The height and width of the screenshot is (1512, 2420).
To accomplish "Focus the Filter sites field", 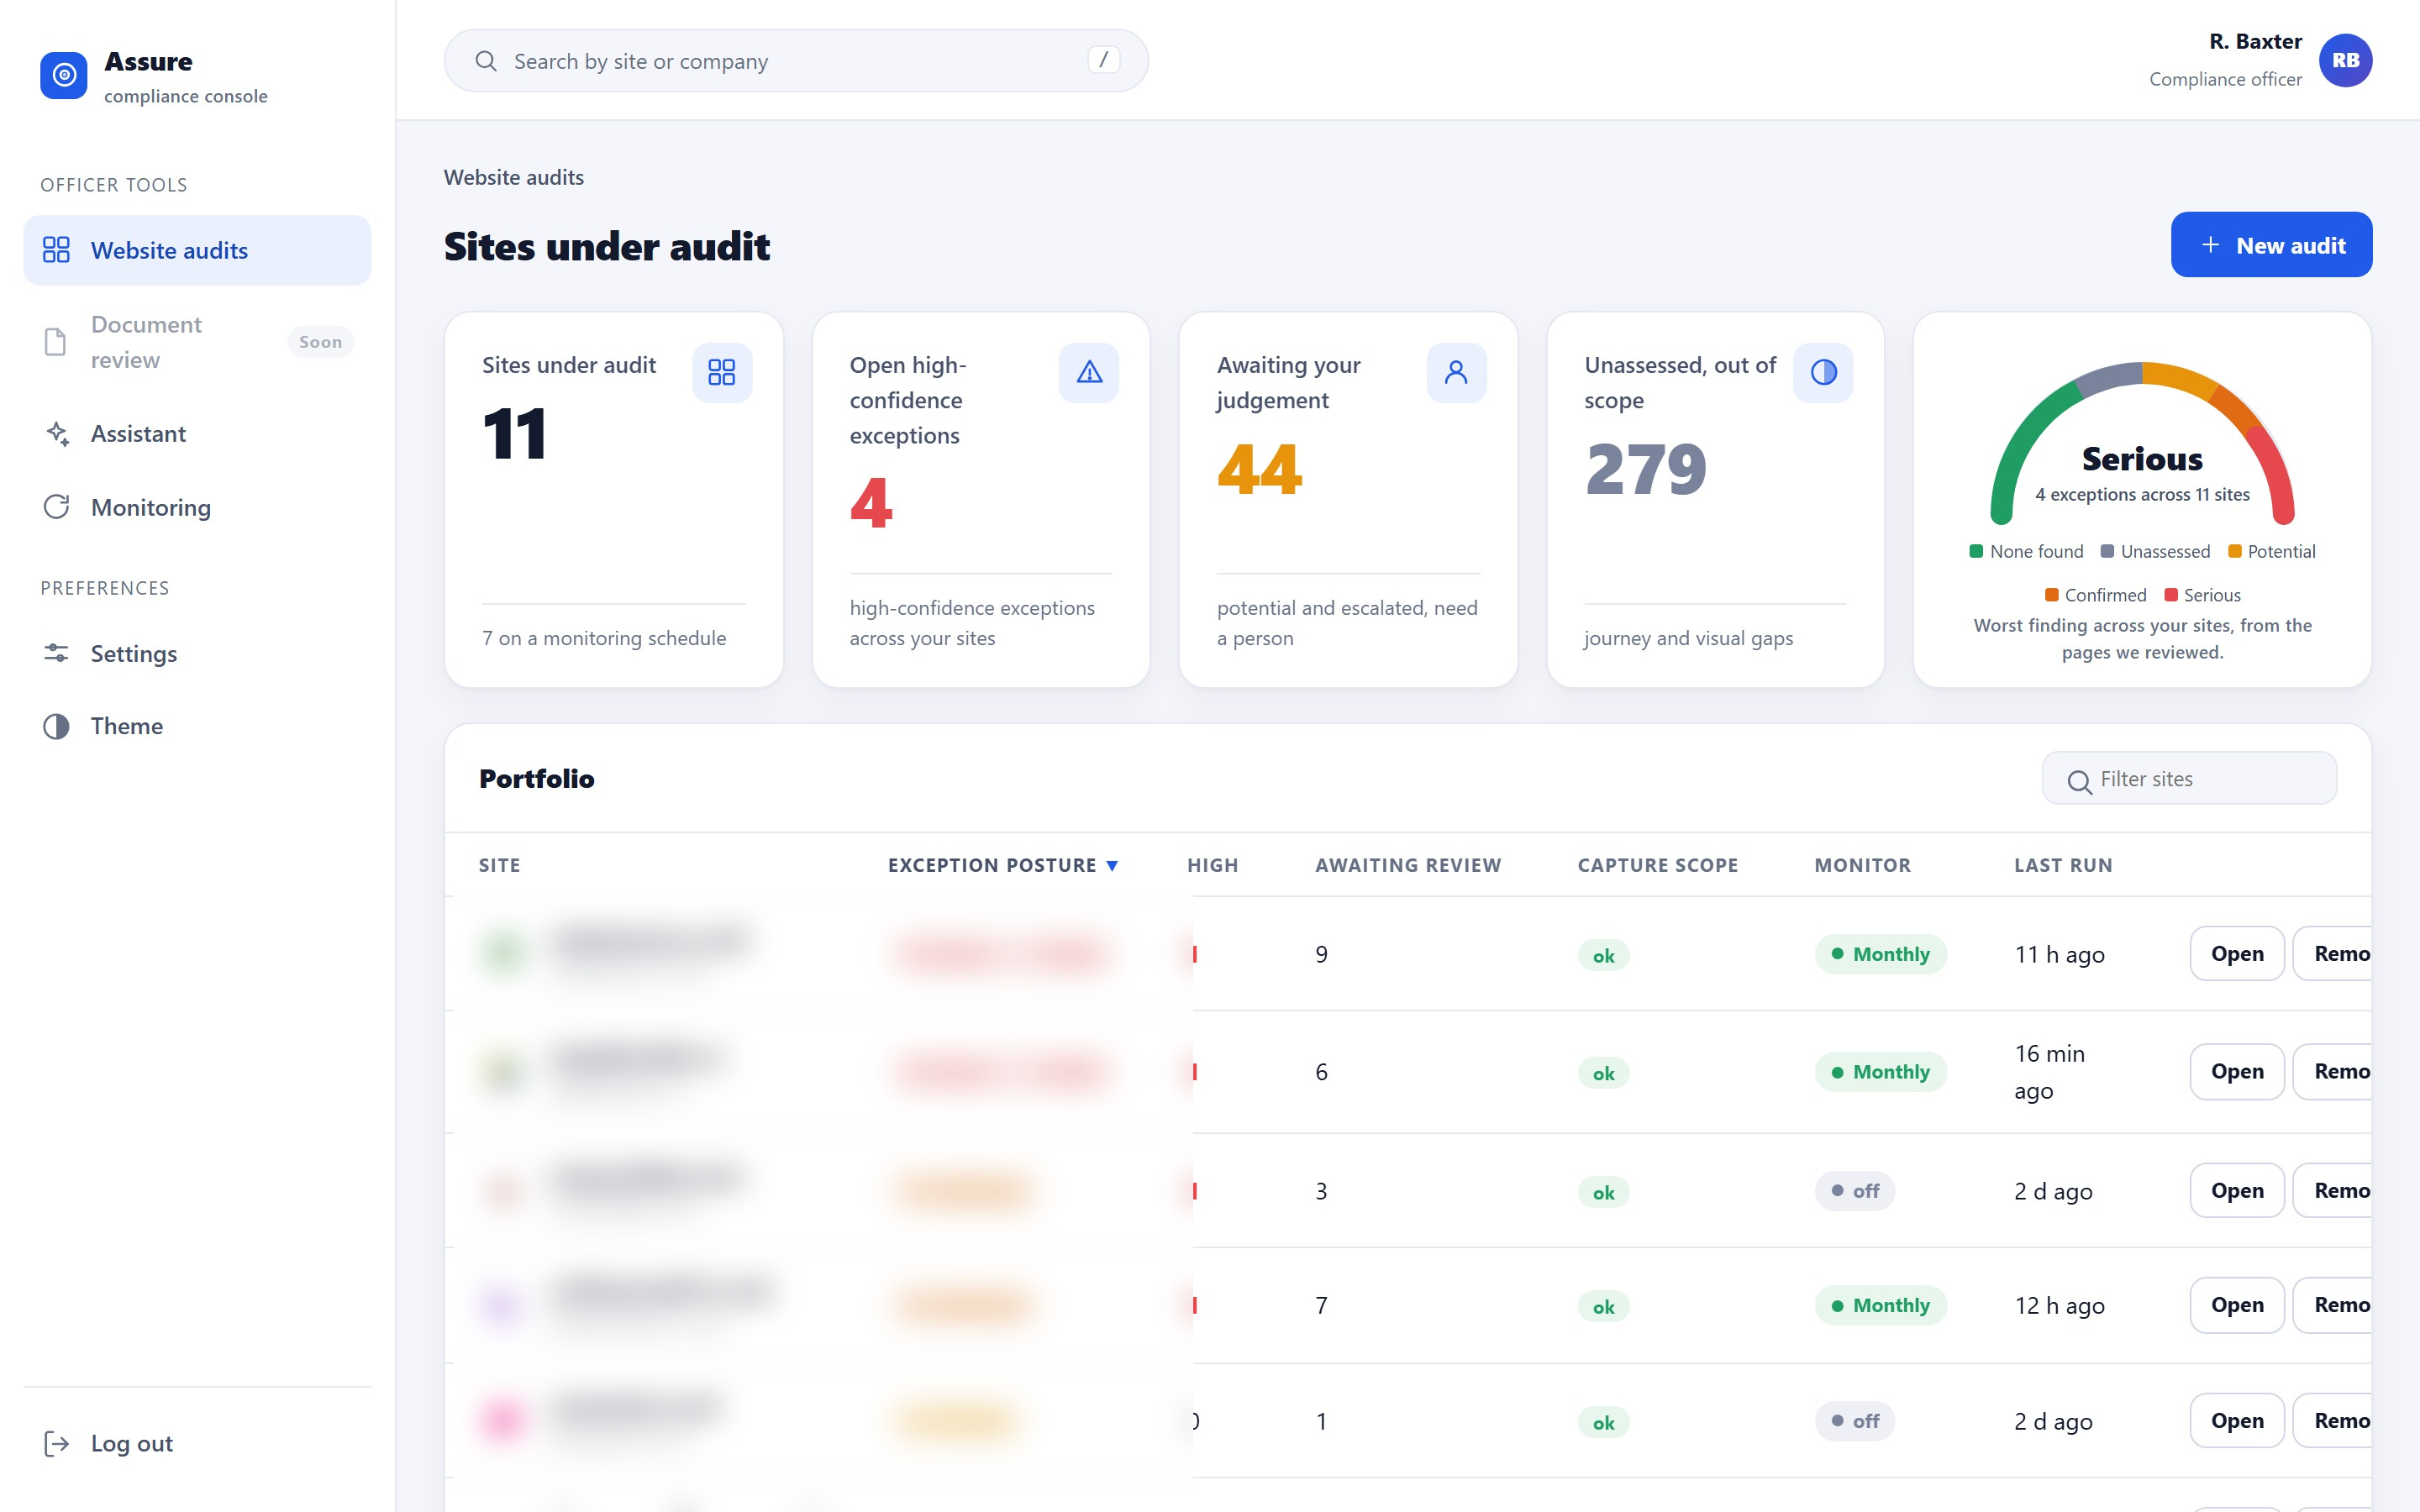I will click(x=2189, y=779).
